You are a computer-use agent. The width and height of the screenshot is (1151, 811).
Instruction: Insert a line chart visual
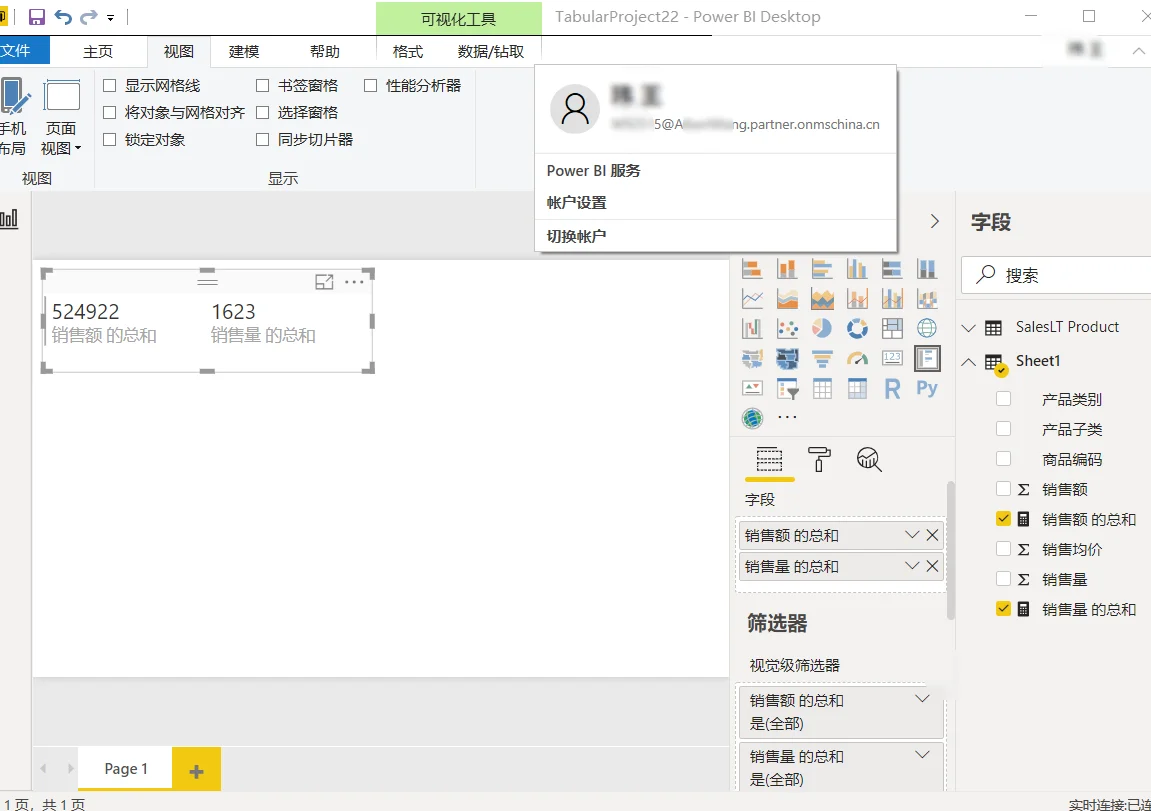[x=752, y=299]
